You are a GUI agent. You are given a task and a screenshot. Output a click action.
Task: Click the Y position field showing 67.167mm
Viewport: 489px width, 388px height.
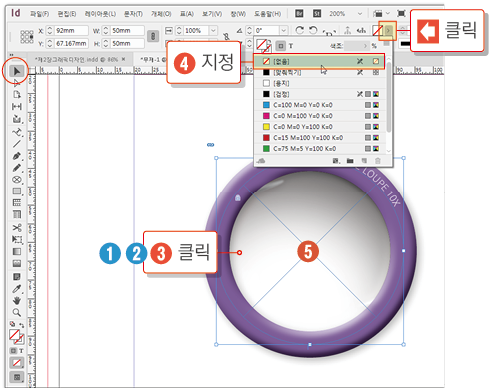click(x=71, y=43)
